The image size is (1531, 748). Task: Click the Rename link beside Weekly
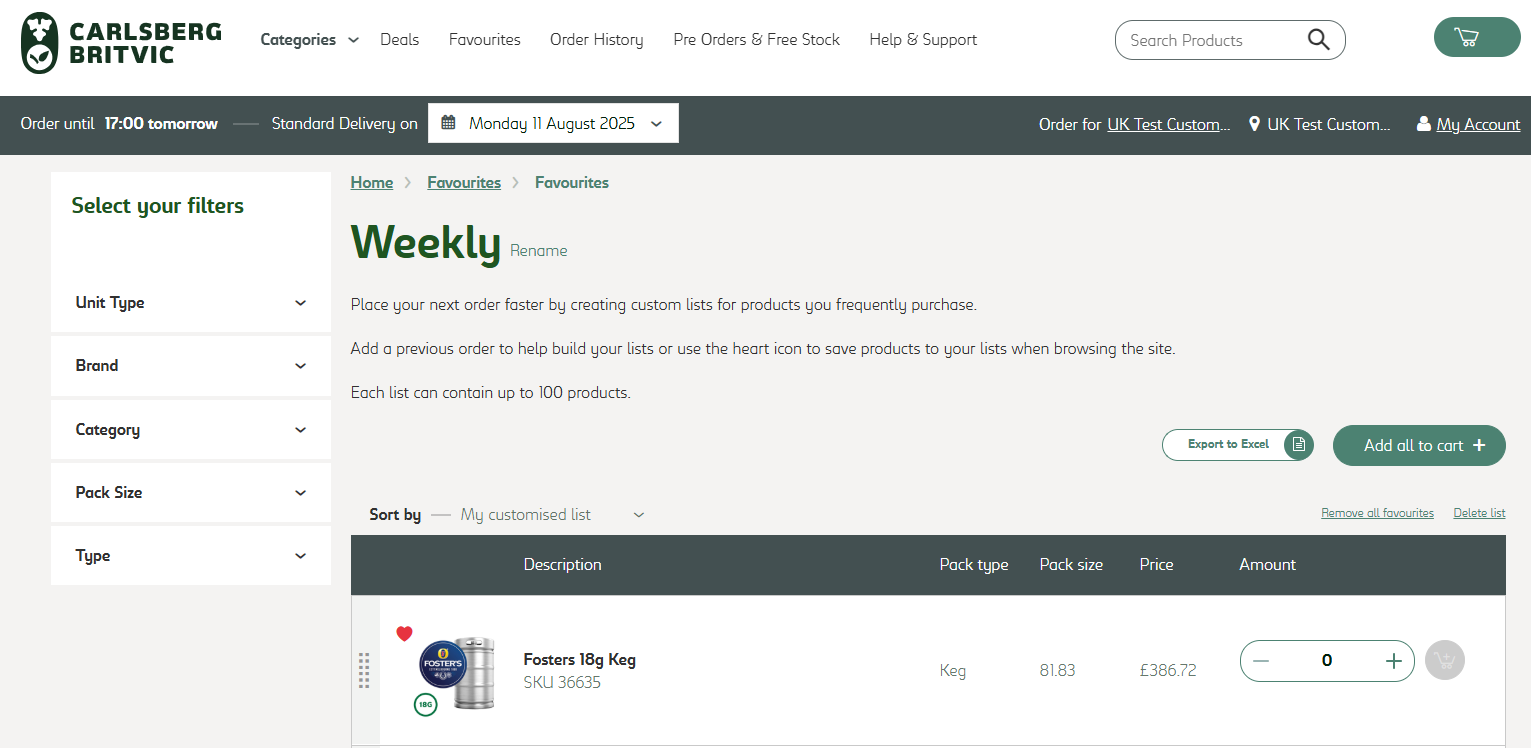click(x=538, y=251)
